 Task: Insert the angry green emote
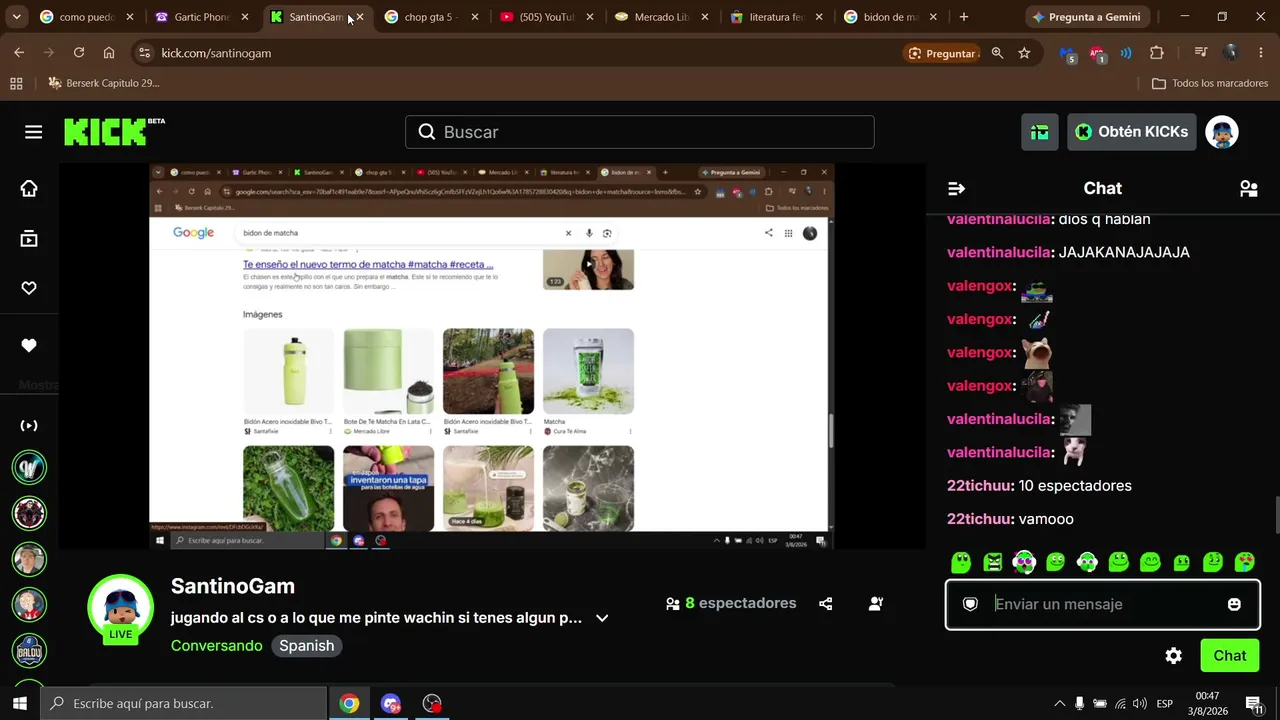point(993,562)
